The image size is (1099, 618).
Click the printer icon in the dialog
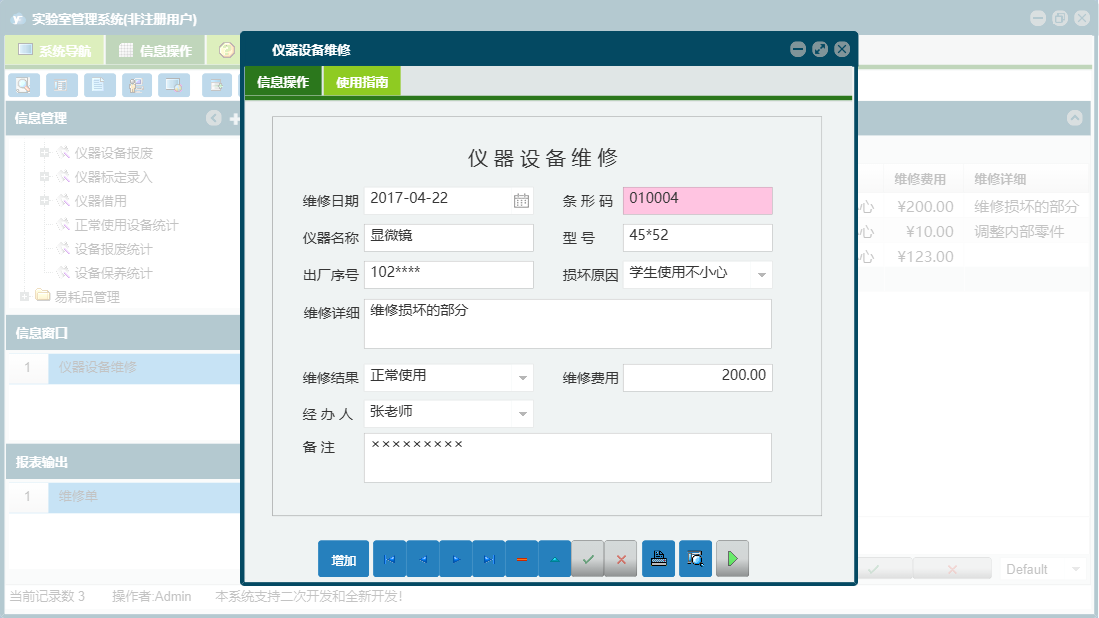click(658, 559)
